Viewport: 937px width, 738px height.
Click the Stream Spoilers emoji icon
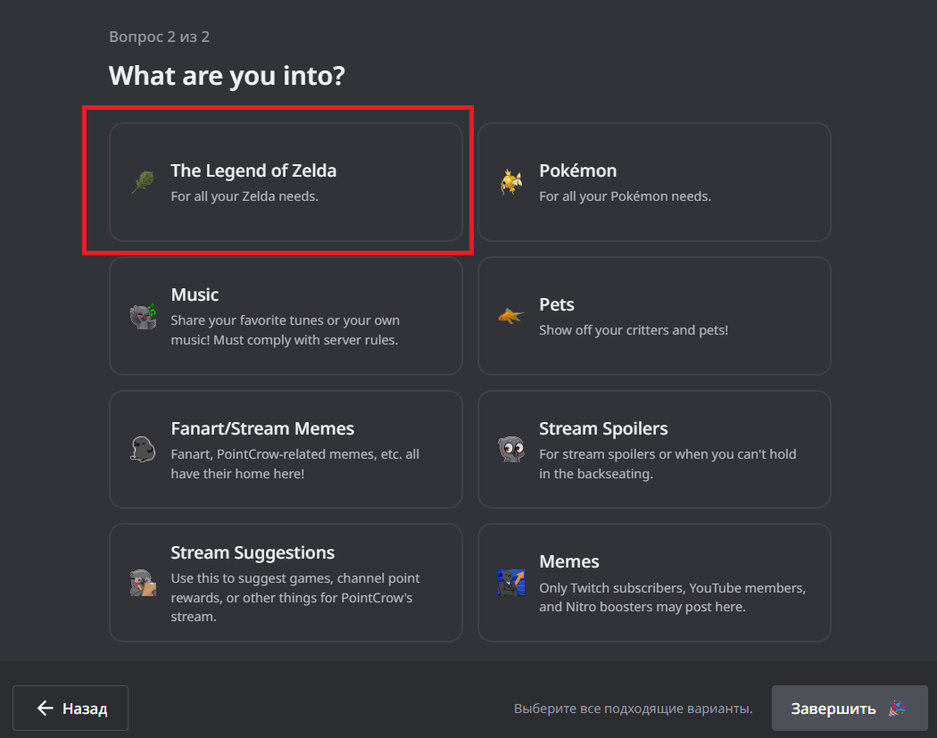511,449
